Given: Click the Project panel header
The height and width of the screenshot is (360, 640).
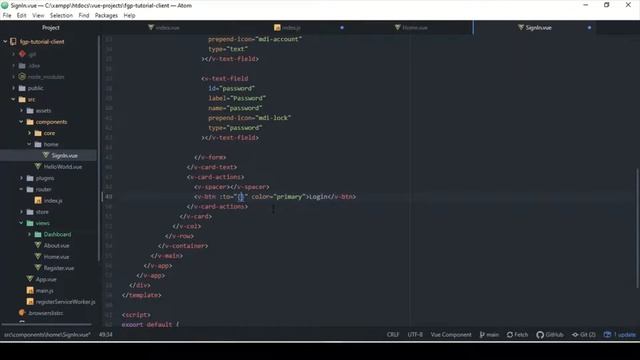Looking at the screenshot, I should click(x=51, y=27).
